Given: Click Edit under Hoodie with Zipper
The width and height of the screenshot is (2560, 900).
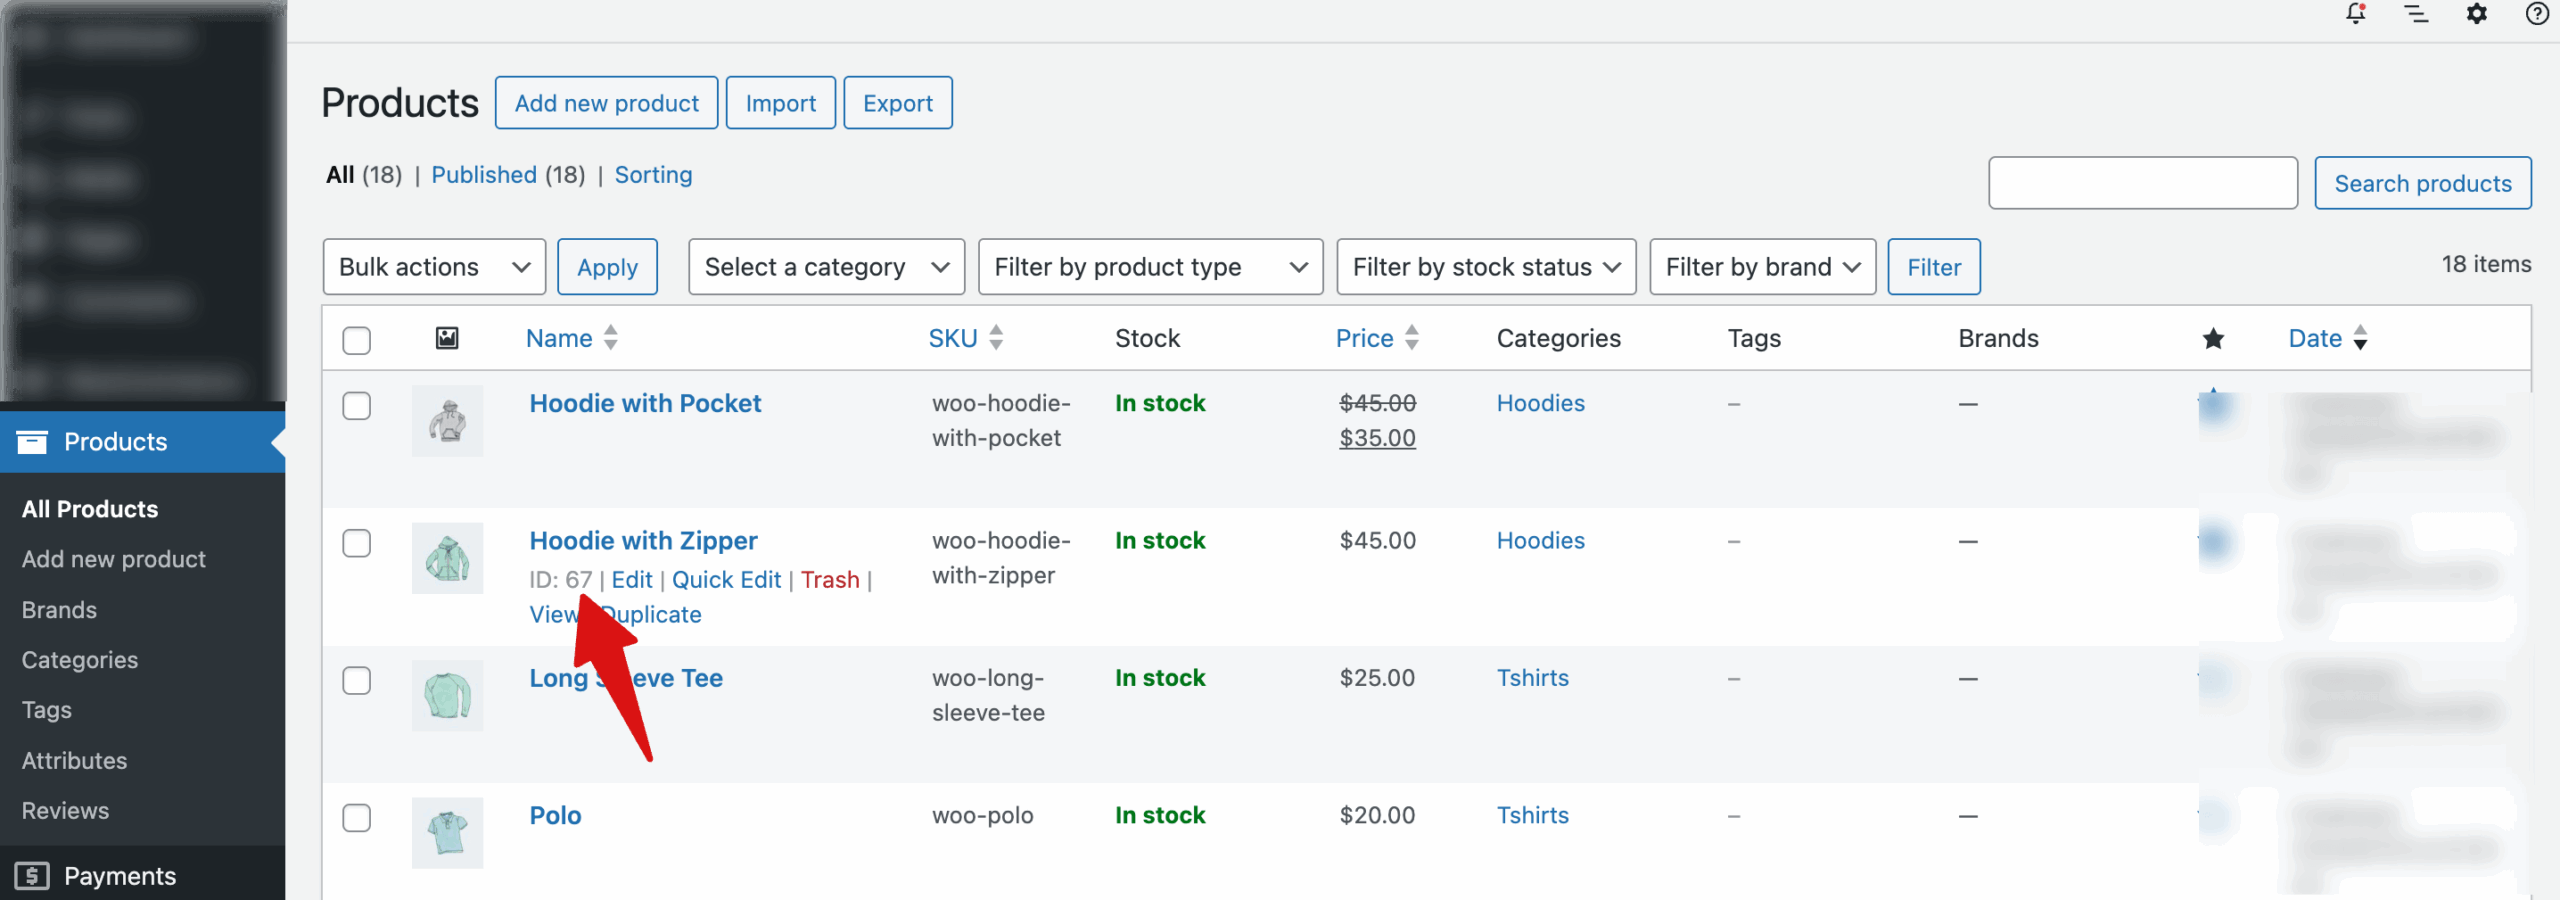Looking at the screenshot, I should point(632,580).
